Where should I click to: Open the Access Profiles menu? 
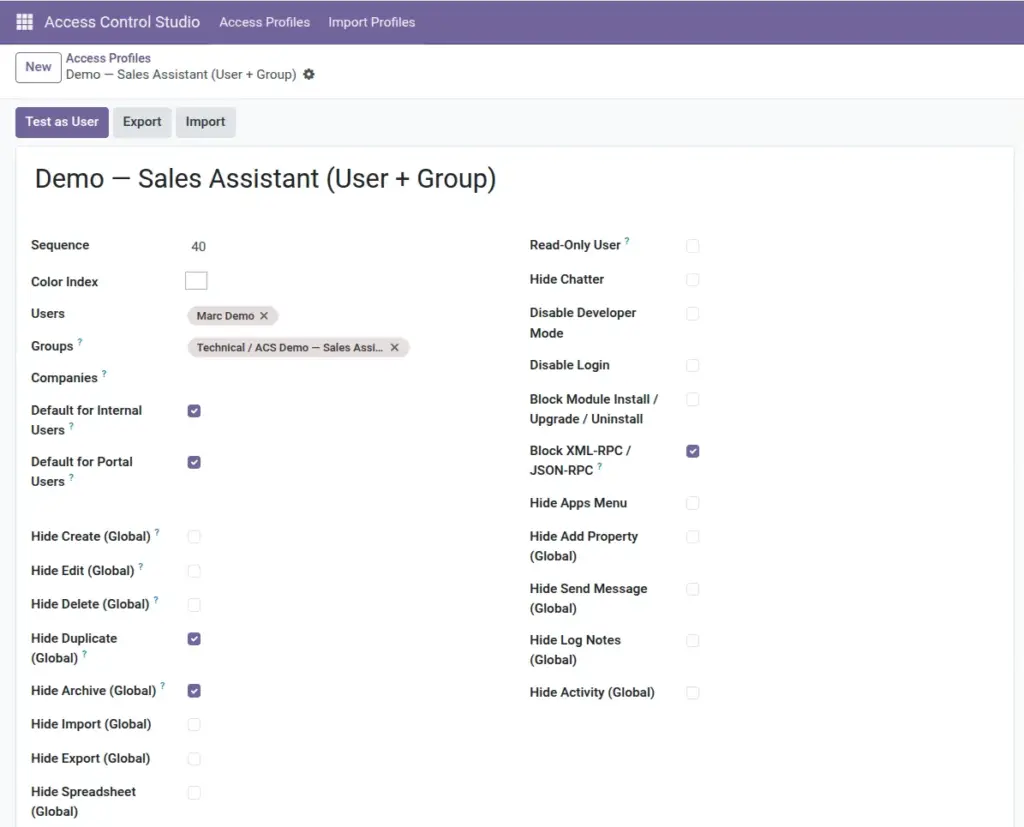point(264,22)
